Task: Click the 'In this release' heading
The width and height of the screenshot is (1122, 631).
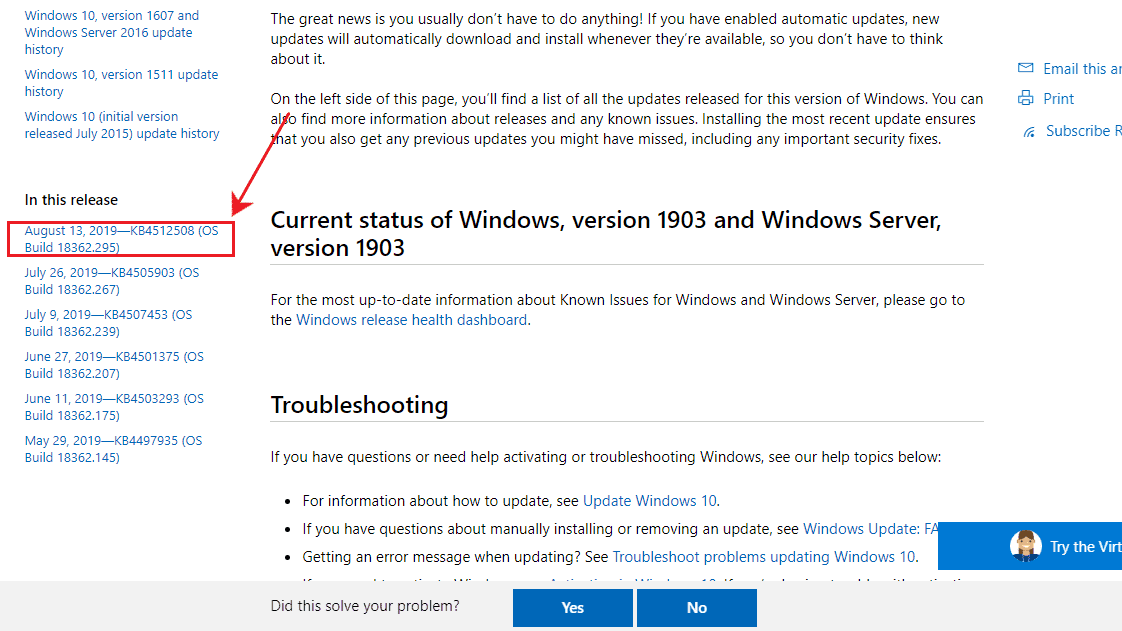Action: click(x=71, y=200)
